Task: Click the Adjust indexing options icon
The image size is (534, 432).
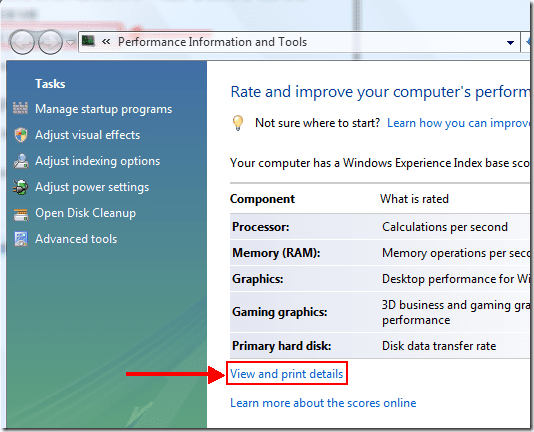Action: pyautogui.click(x=21, y=161)
